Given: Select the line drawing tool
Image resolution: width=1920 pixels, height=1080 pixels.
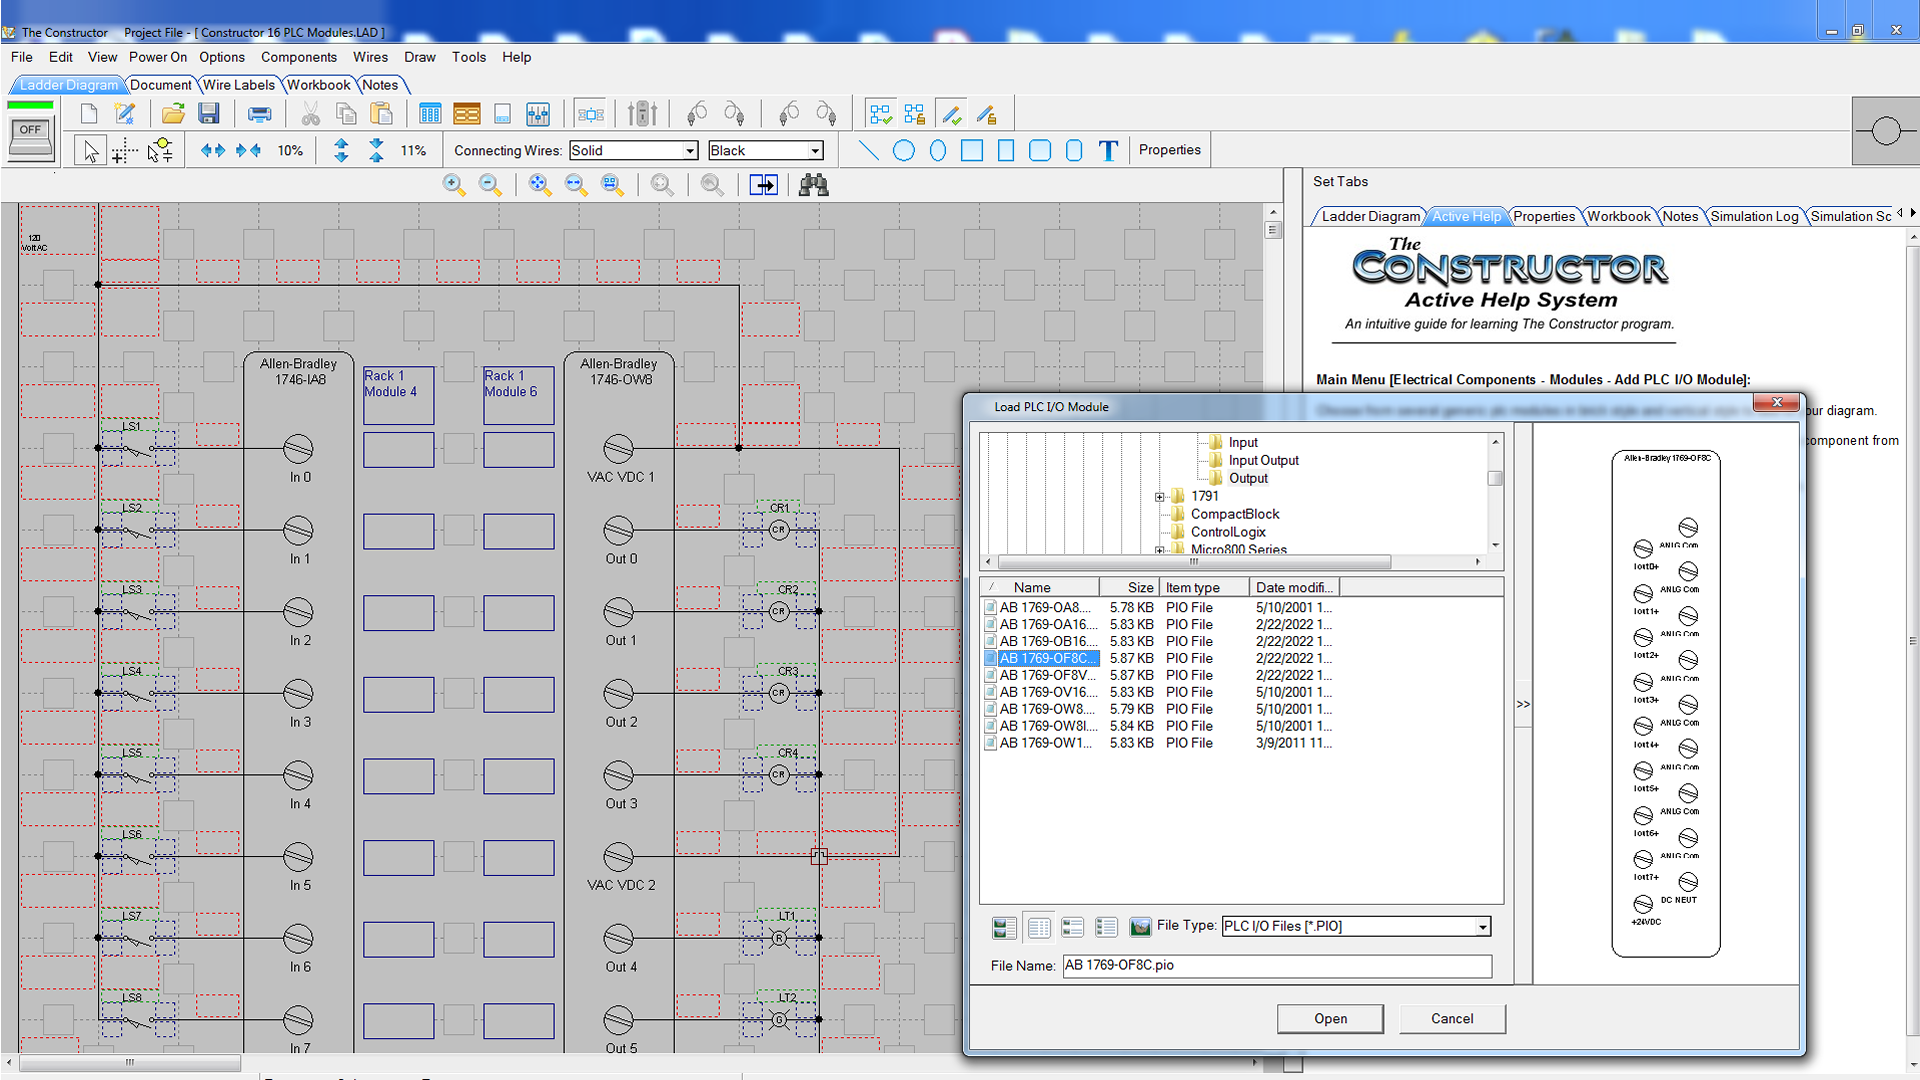Looking at the screenshot, I should 868,150.
